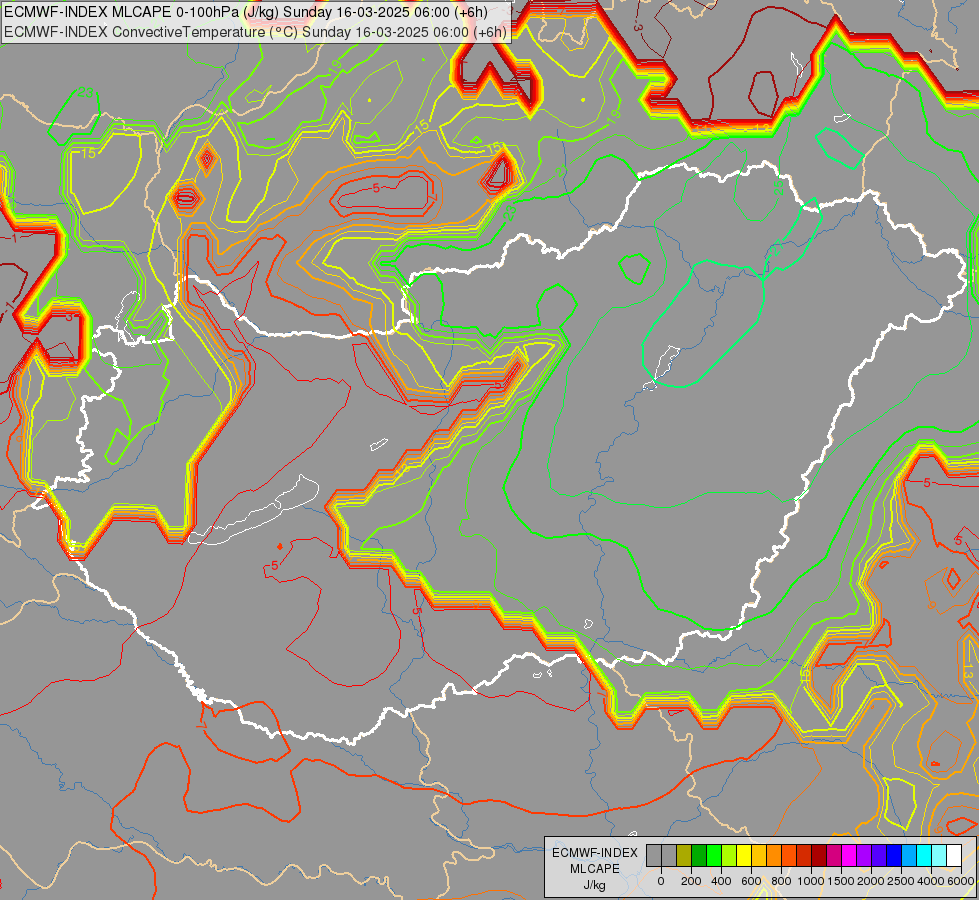Image resolution: width=979 pixels, height=900 pixels.
Task: Select the lime yellow-green legend swatch
Action: (729, 855)
